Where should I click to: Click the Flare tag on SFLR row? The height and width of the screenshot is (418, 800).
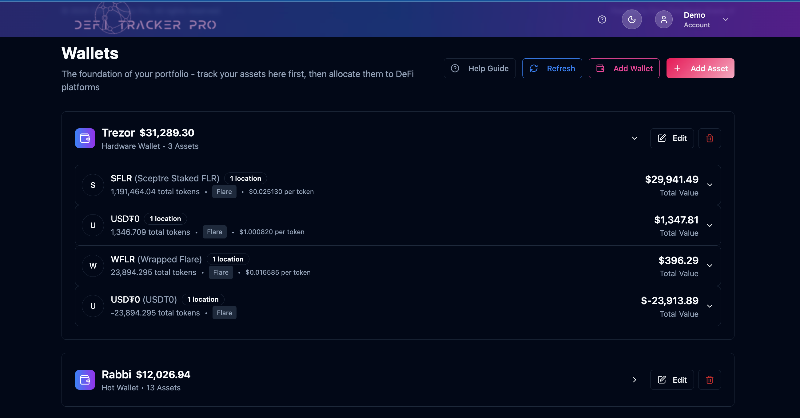[x=224, y=192]
